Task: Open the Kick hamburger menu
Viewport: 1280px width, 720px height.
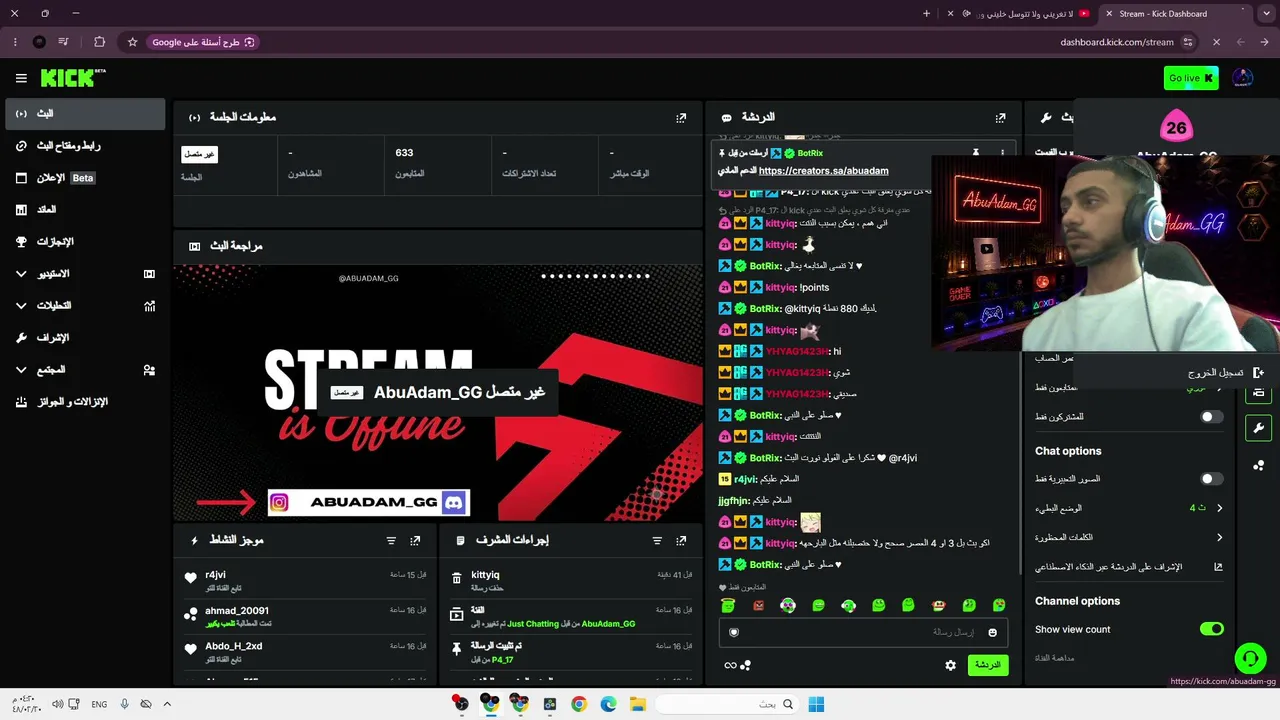Action: click(x=21, y=78)
